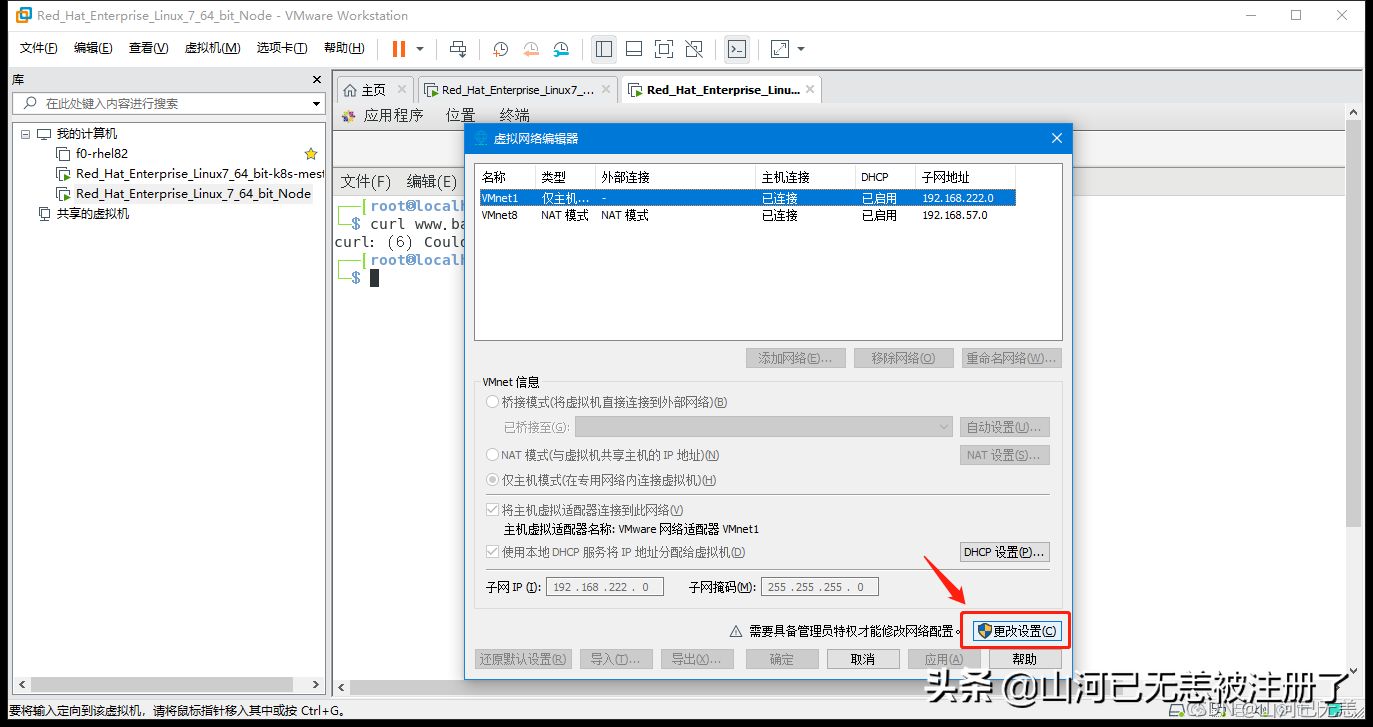Image resolution: width=1373 pixels, height=727 pixels.
Task: Select 仅主机模式 radio option
Action: click(x=491, y=480)
